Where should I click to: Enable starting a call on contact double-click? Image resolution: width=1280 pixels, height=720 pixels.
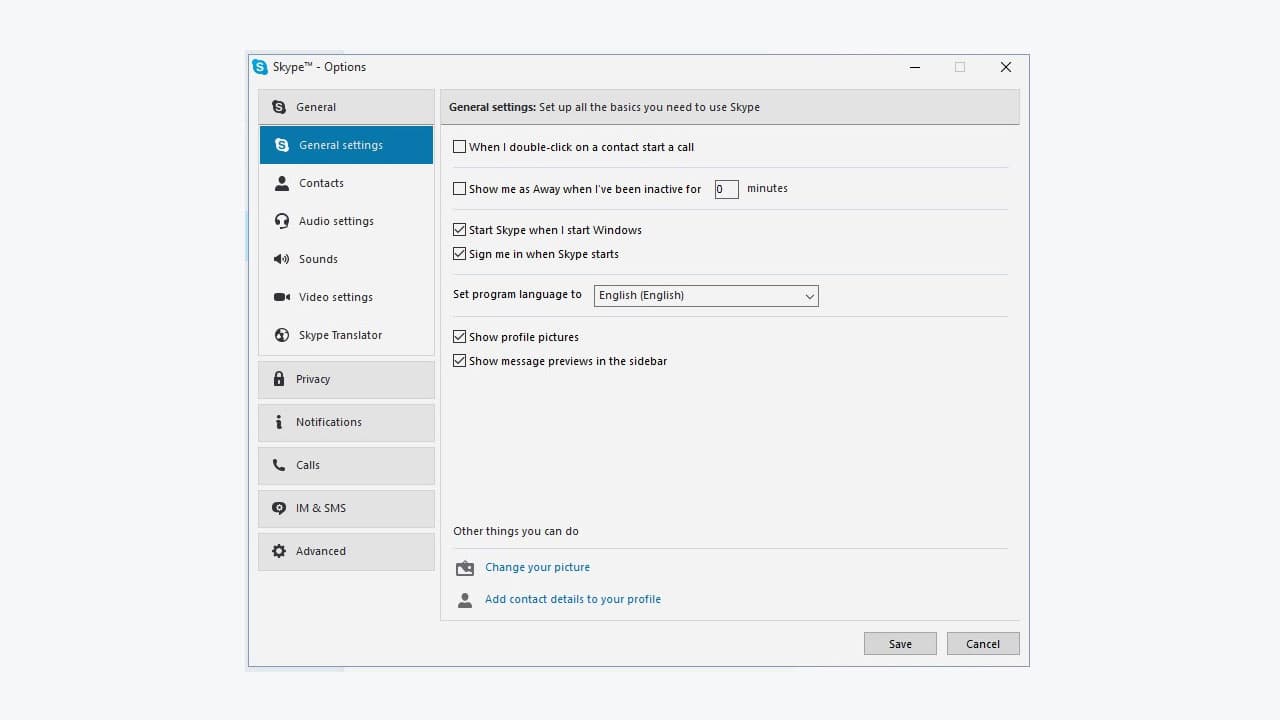coord(459,146)
